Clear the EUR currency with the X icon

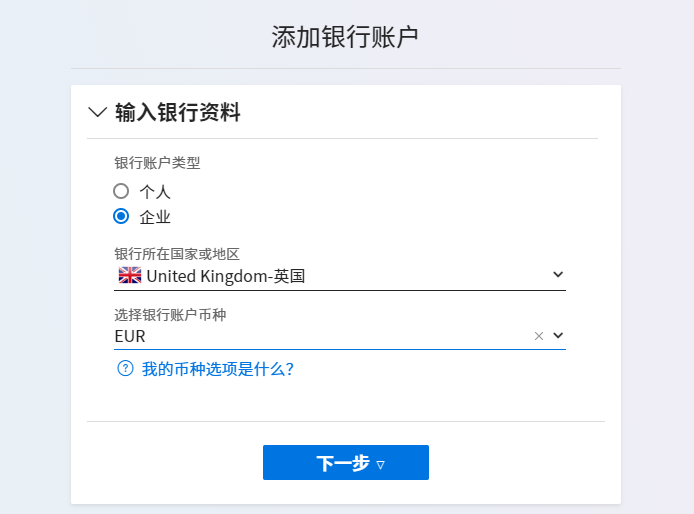(539, 336)
